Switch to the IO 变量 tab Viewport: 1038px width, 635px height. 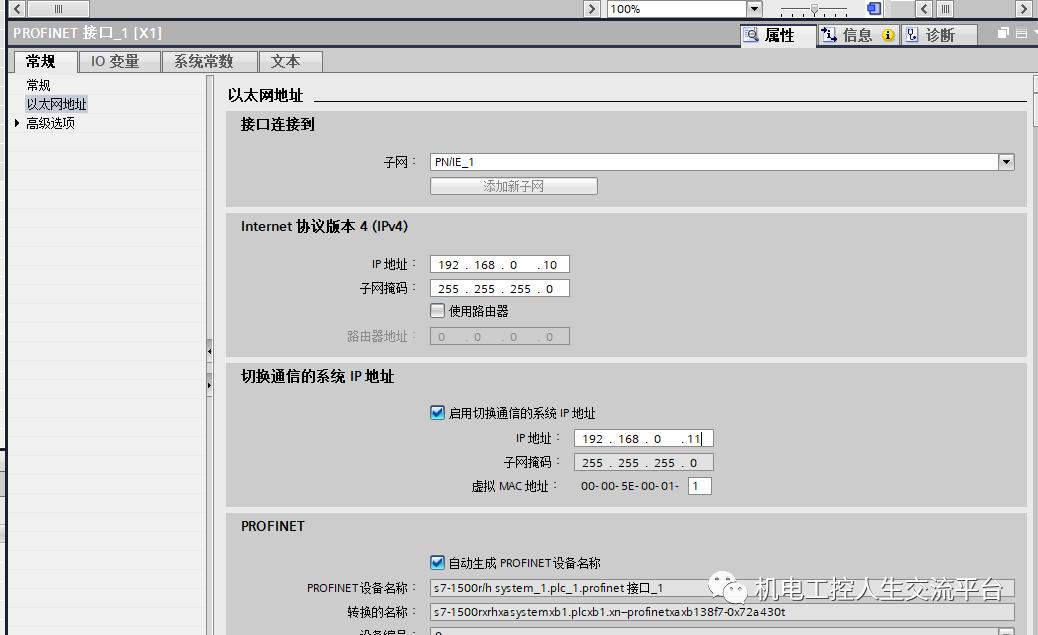pyautogui.click(x=118, y=61)
